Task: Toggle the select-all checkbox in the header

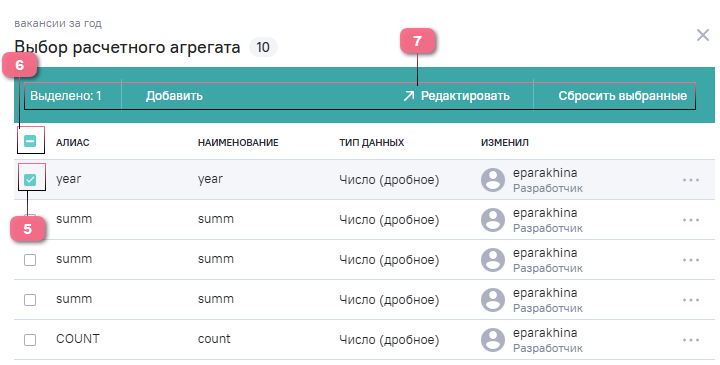Action: (30, 141)
